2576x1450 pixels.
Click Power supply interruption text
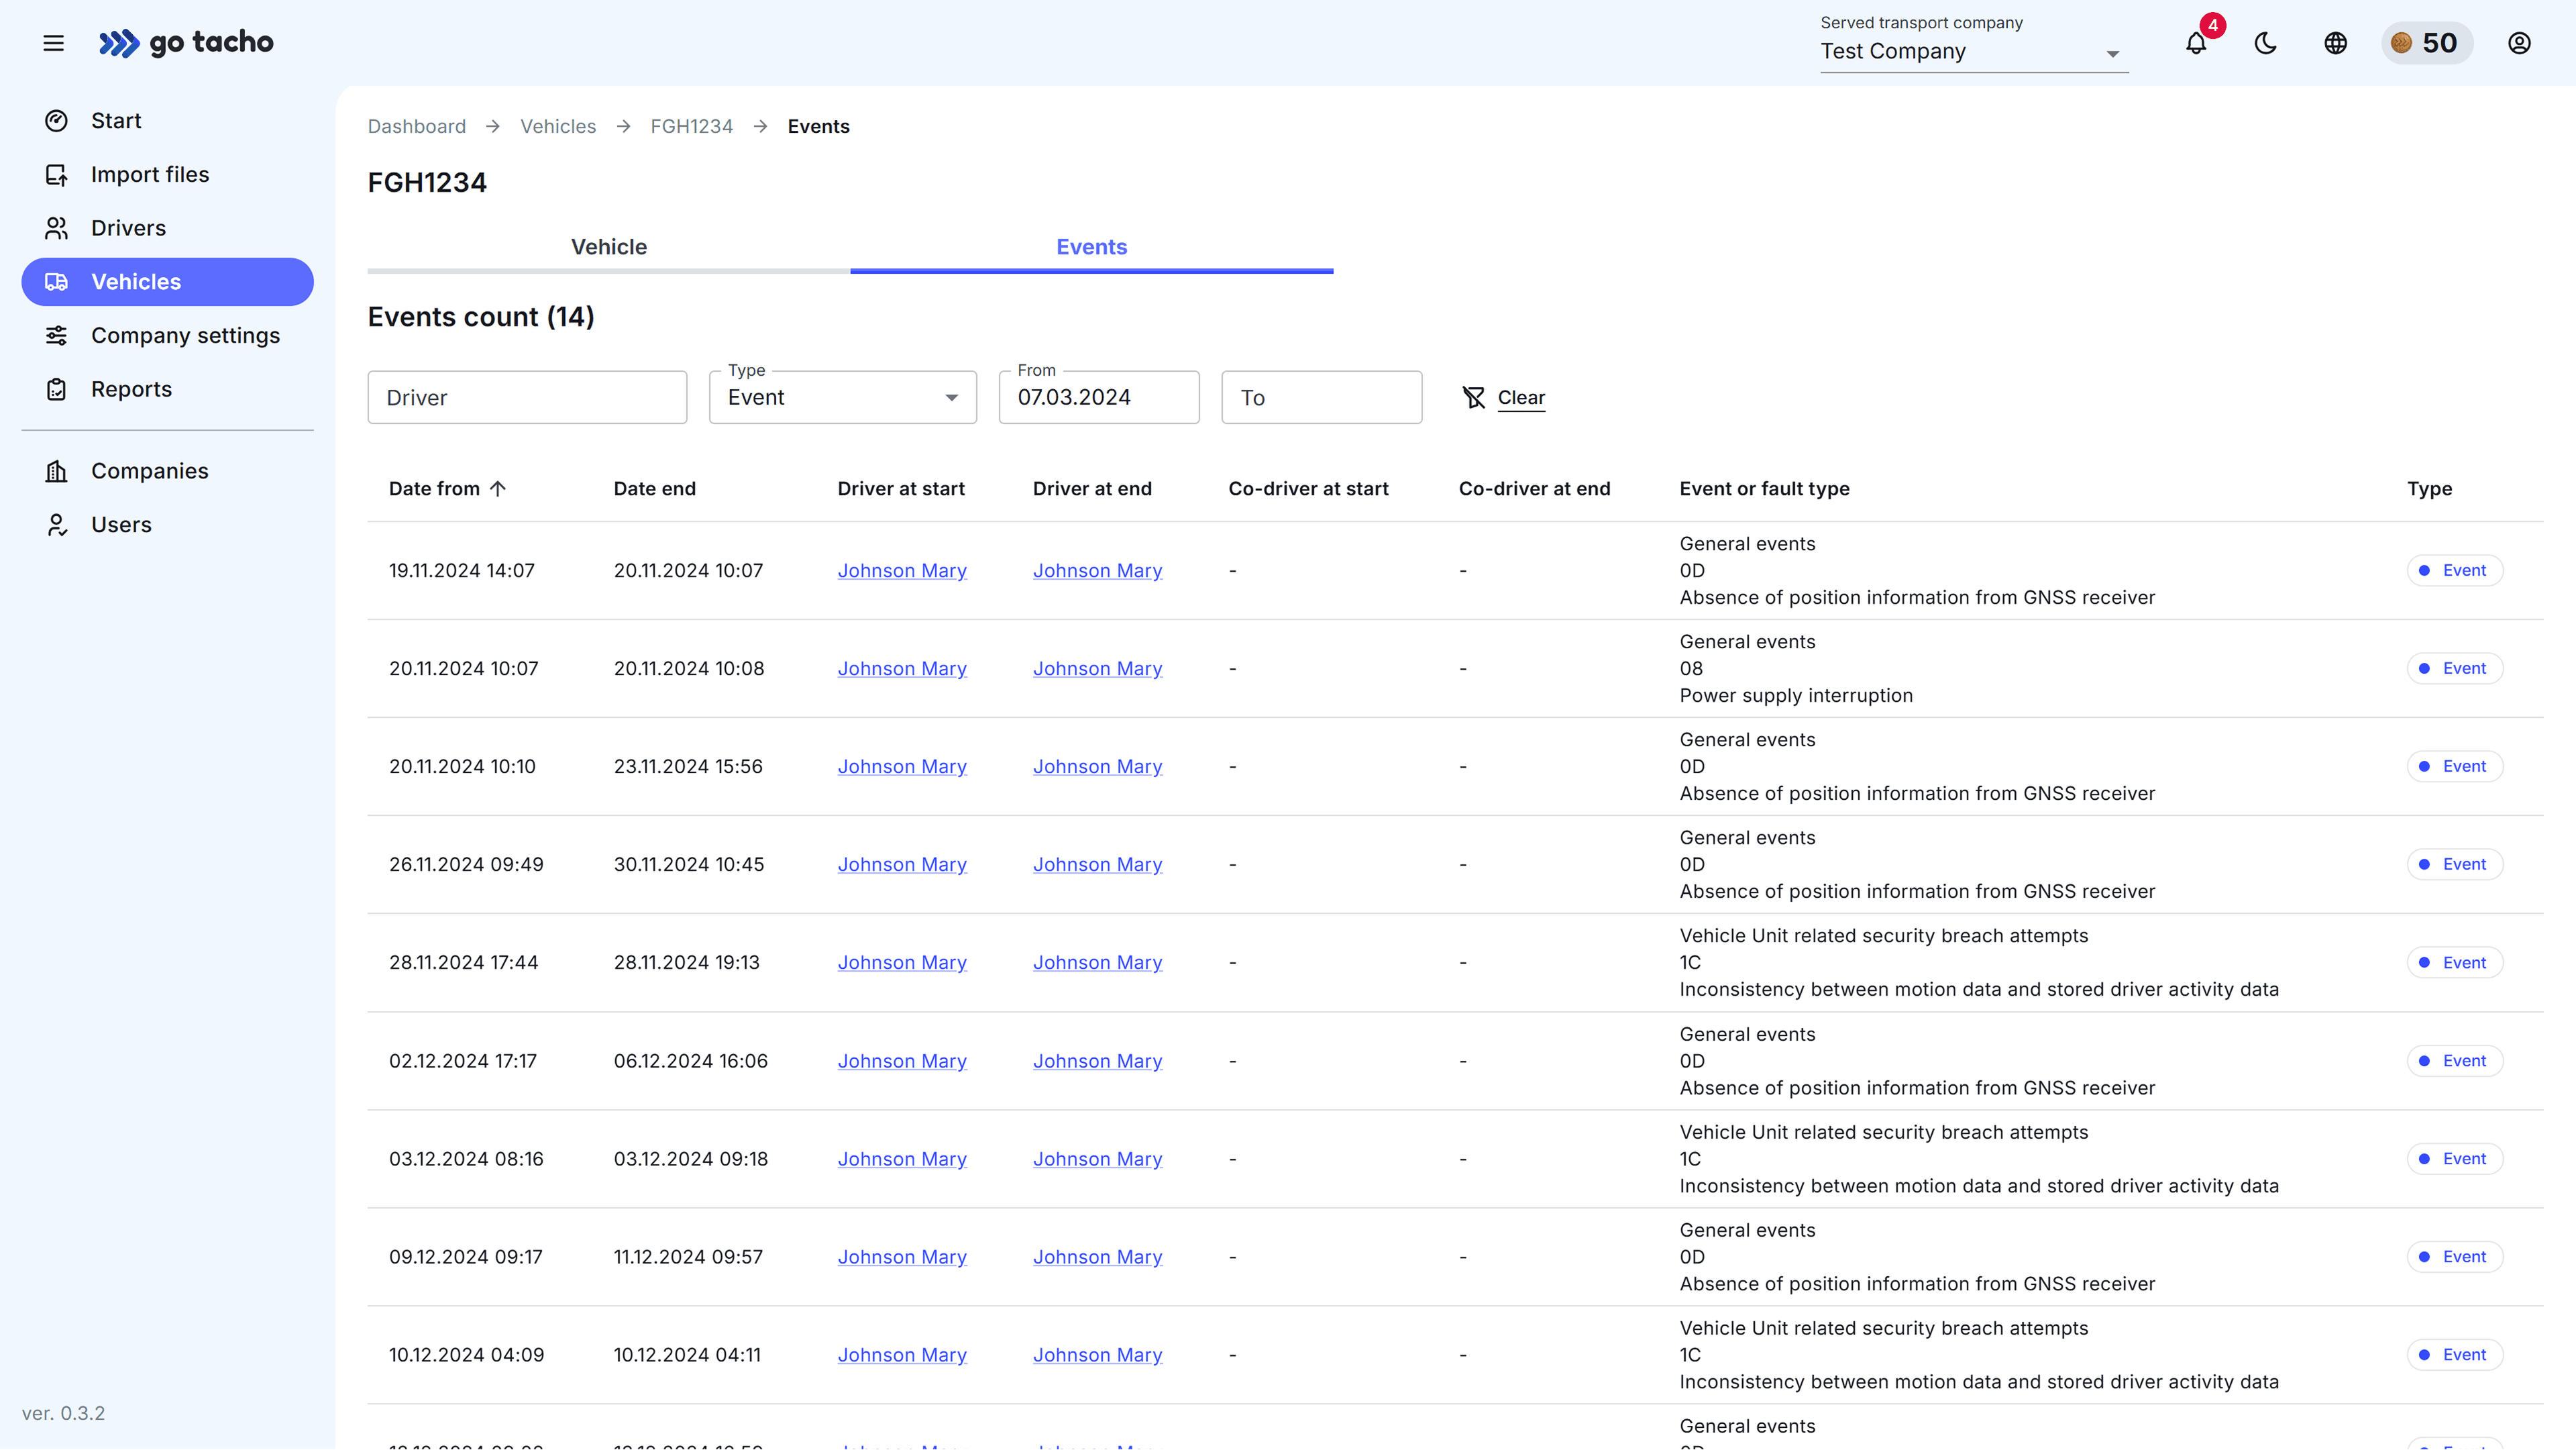[x=1796, y=696]
